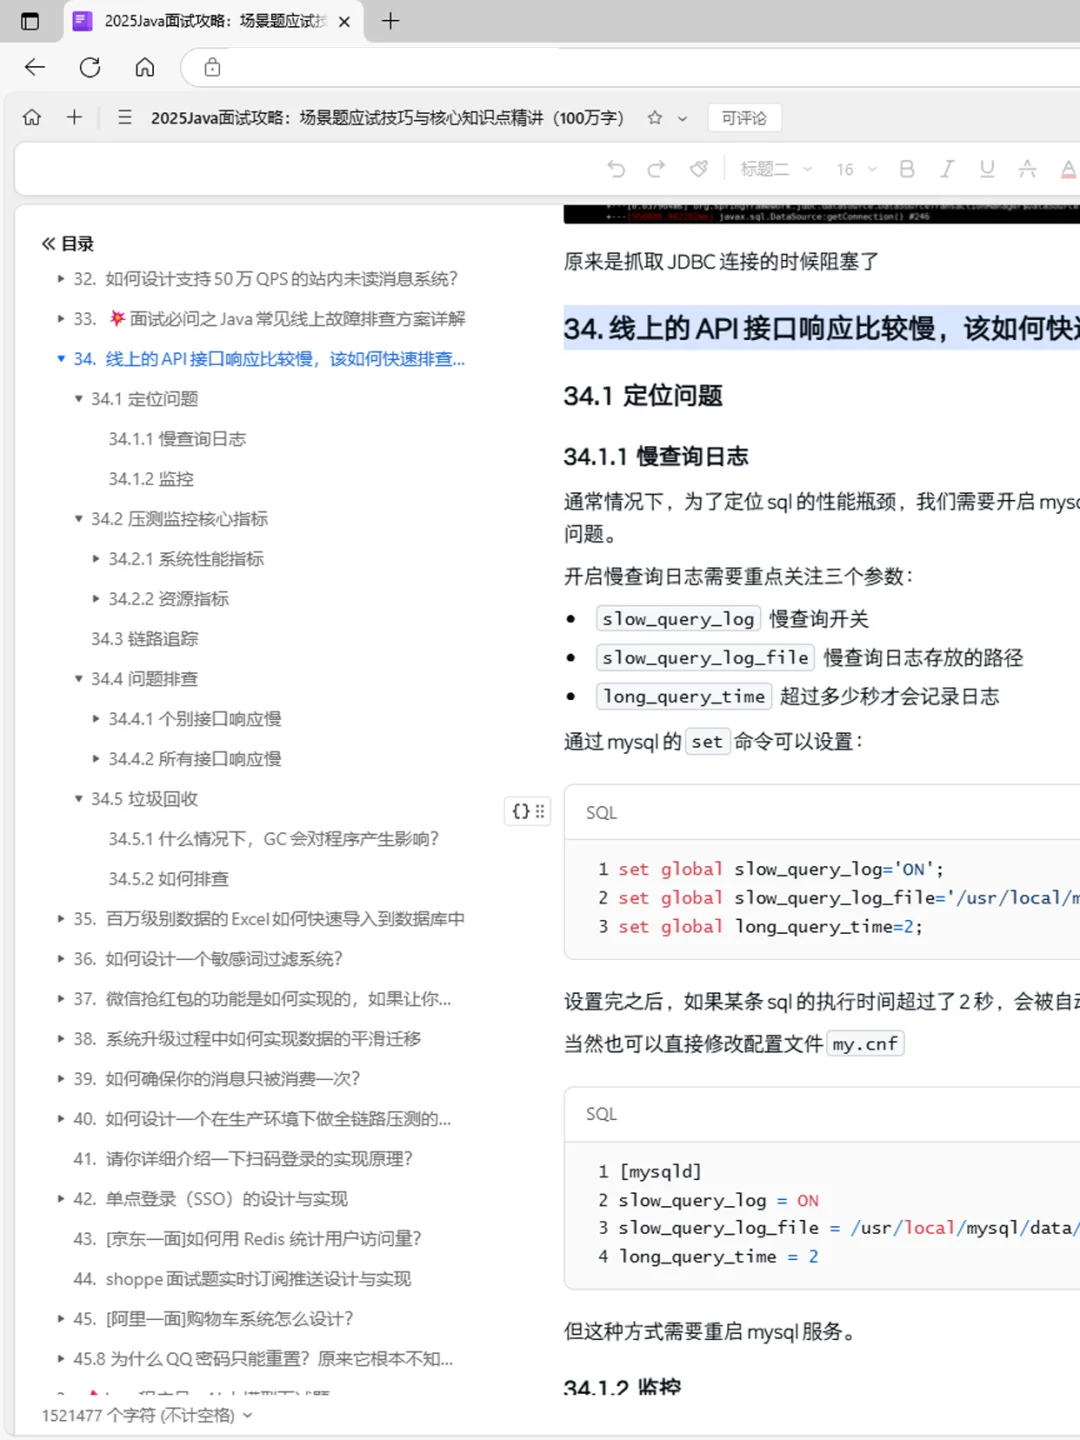
Task: Apply bold formatting
Action: 907,169
